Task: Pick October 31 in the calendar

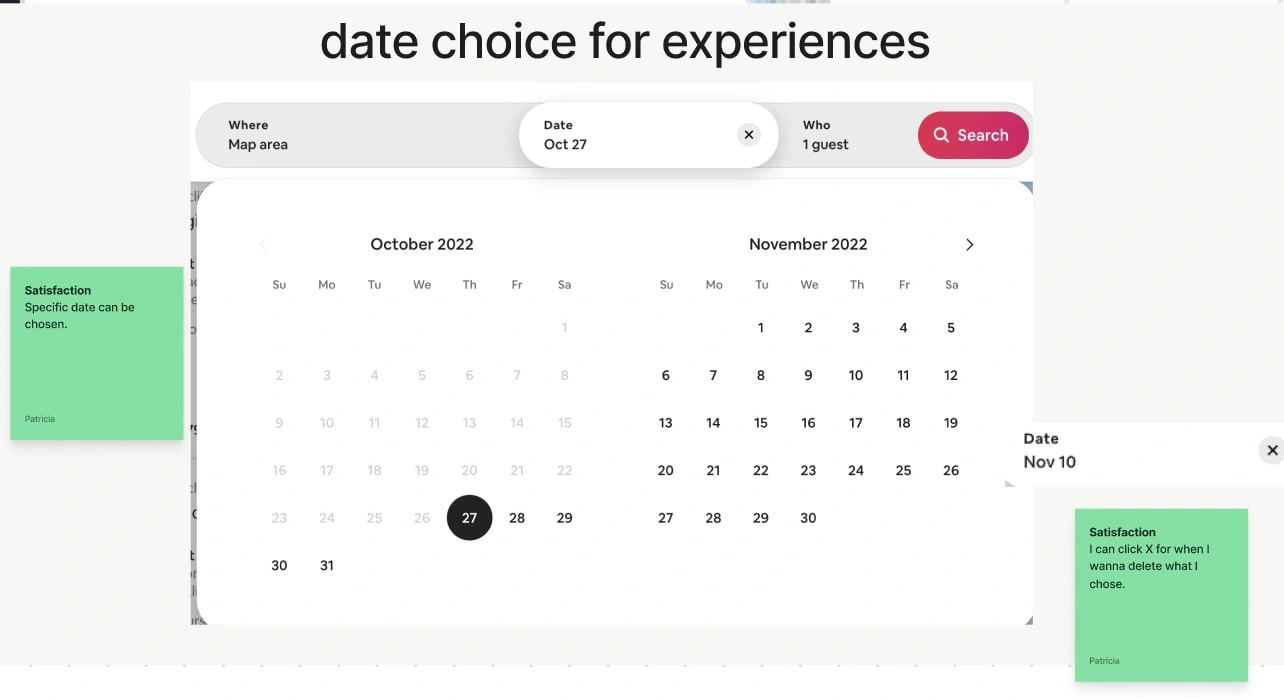Action: pyautogui.click(x=327, y=566)
